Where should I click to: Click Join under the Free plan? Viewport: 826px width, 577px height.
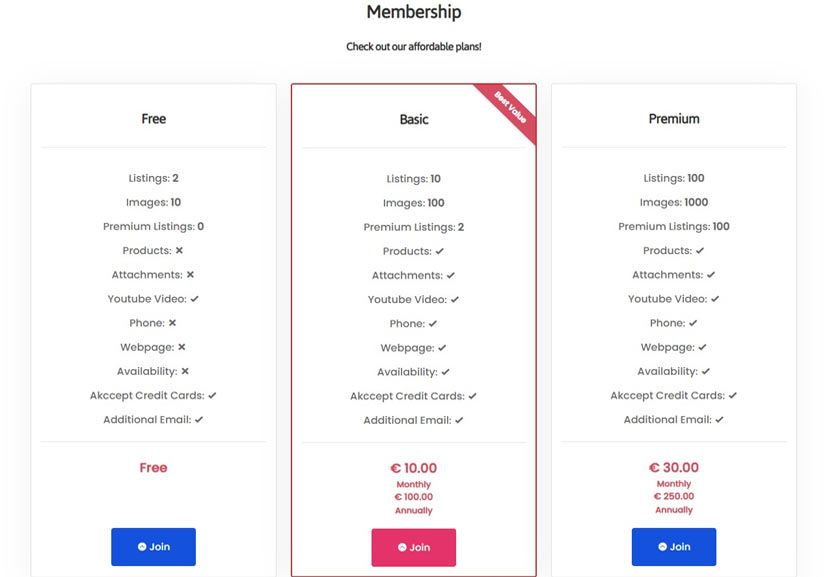coord(153,547)
